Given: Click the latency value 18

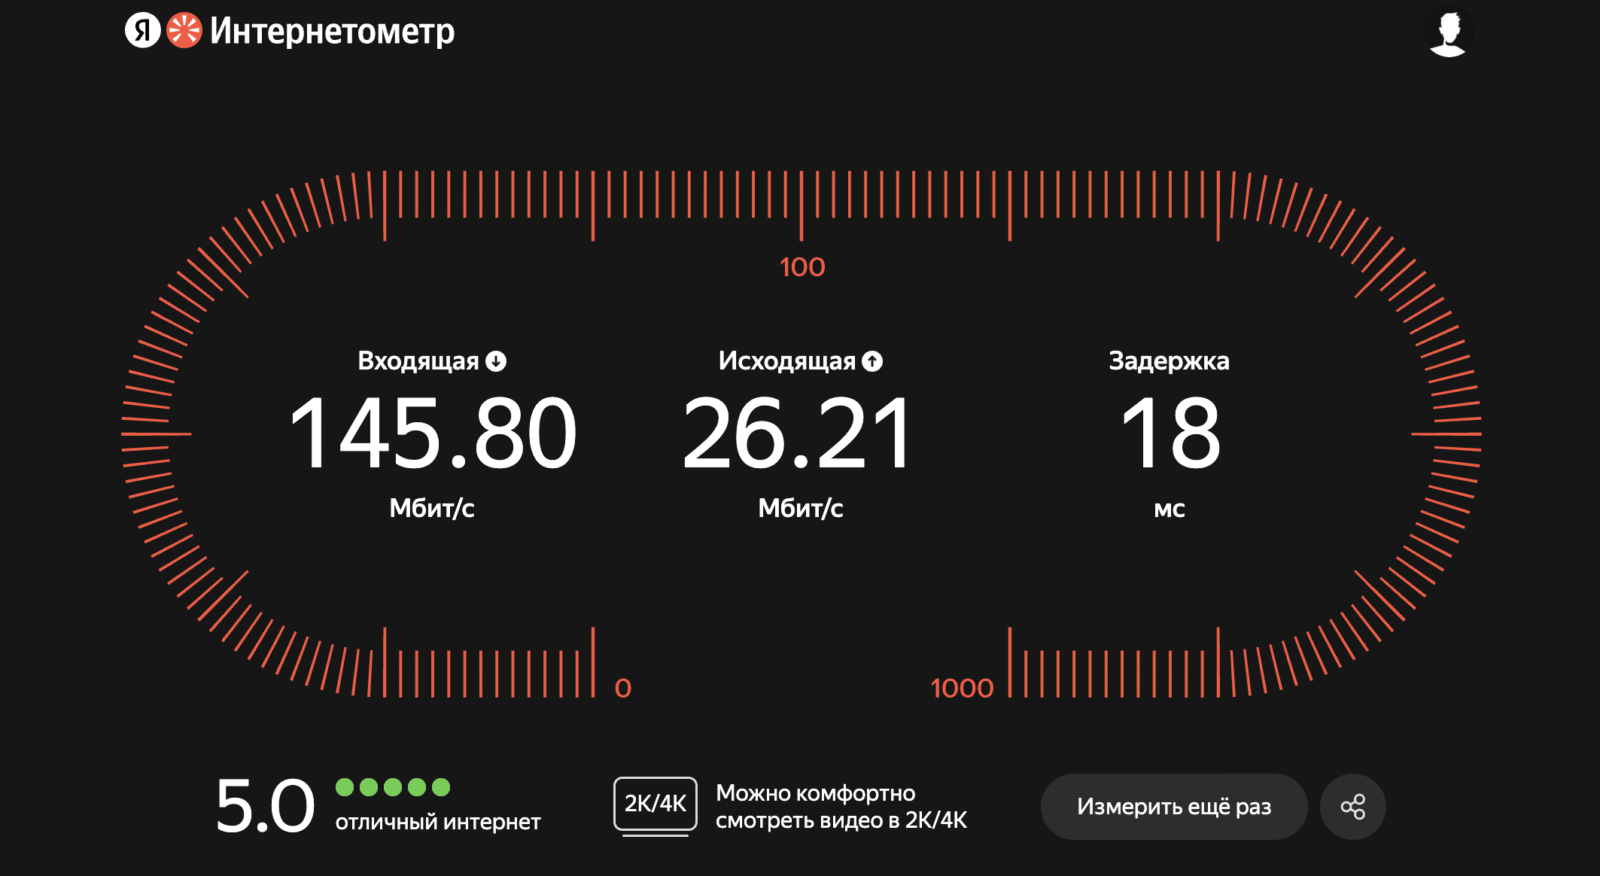Looking at the screenshot, I should [1170, 434].
